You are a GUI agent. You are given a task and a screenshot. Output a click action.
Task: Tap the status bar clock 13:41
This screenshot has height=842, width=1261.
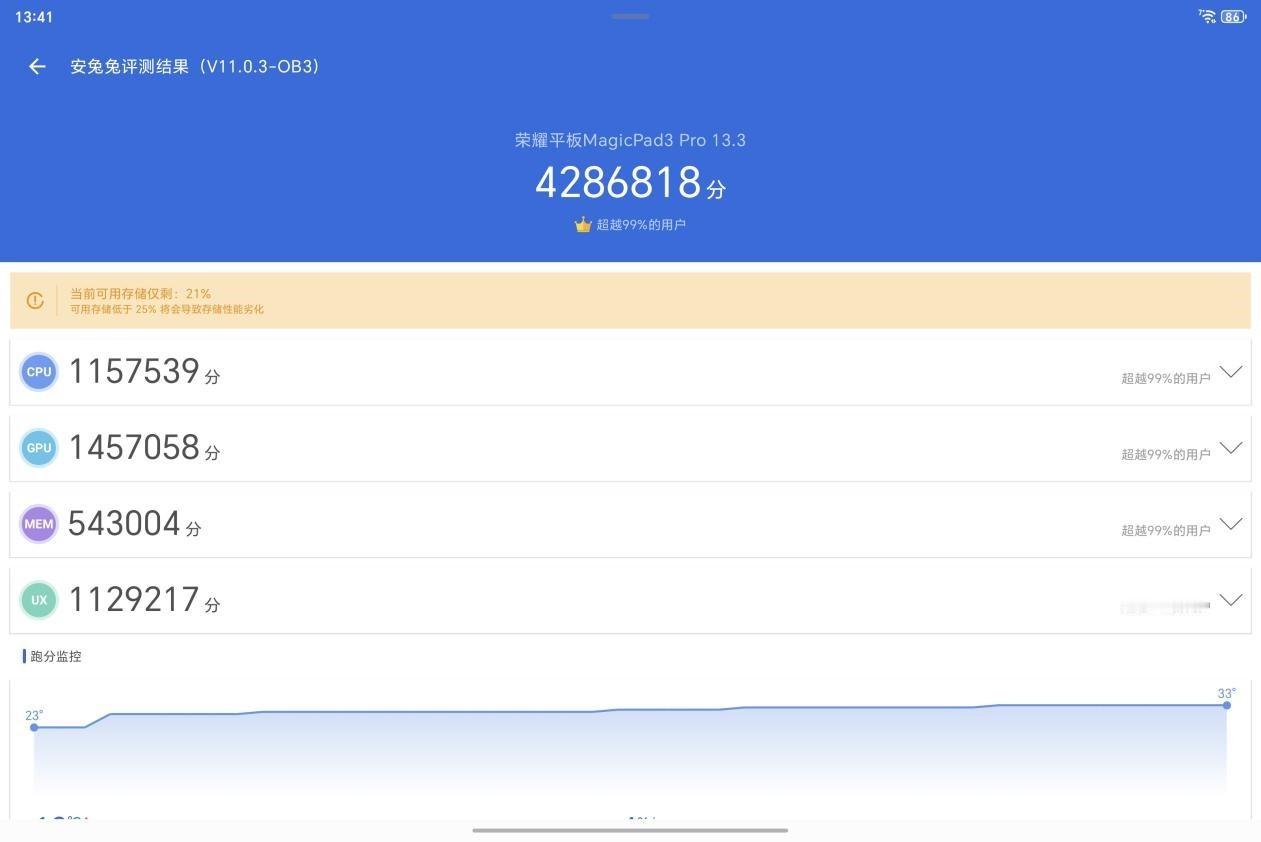pyautogui.click(x=34, y=17)
